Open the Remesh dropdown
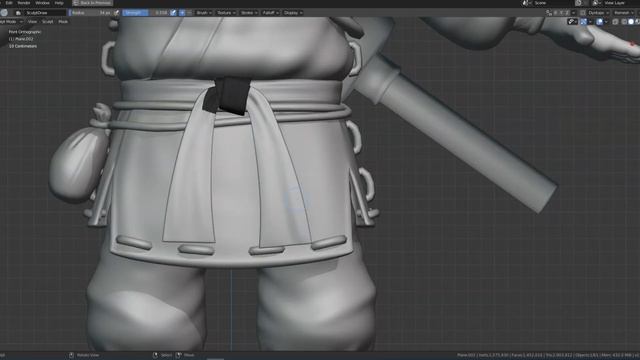 click(624, 13)
